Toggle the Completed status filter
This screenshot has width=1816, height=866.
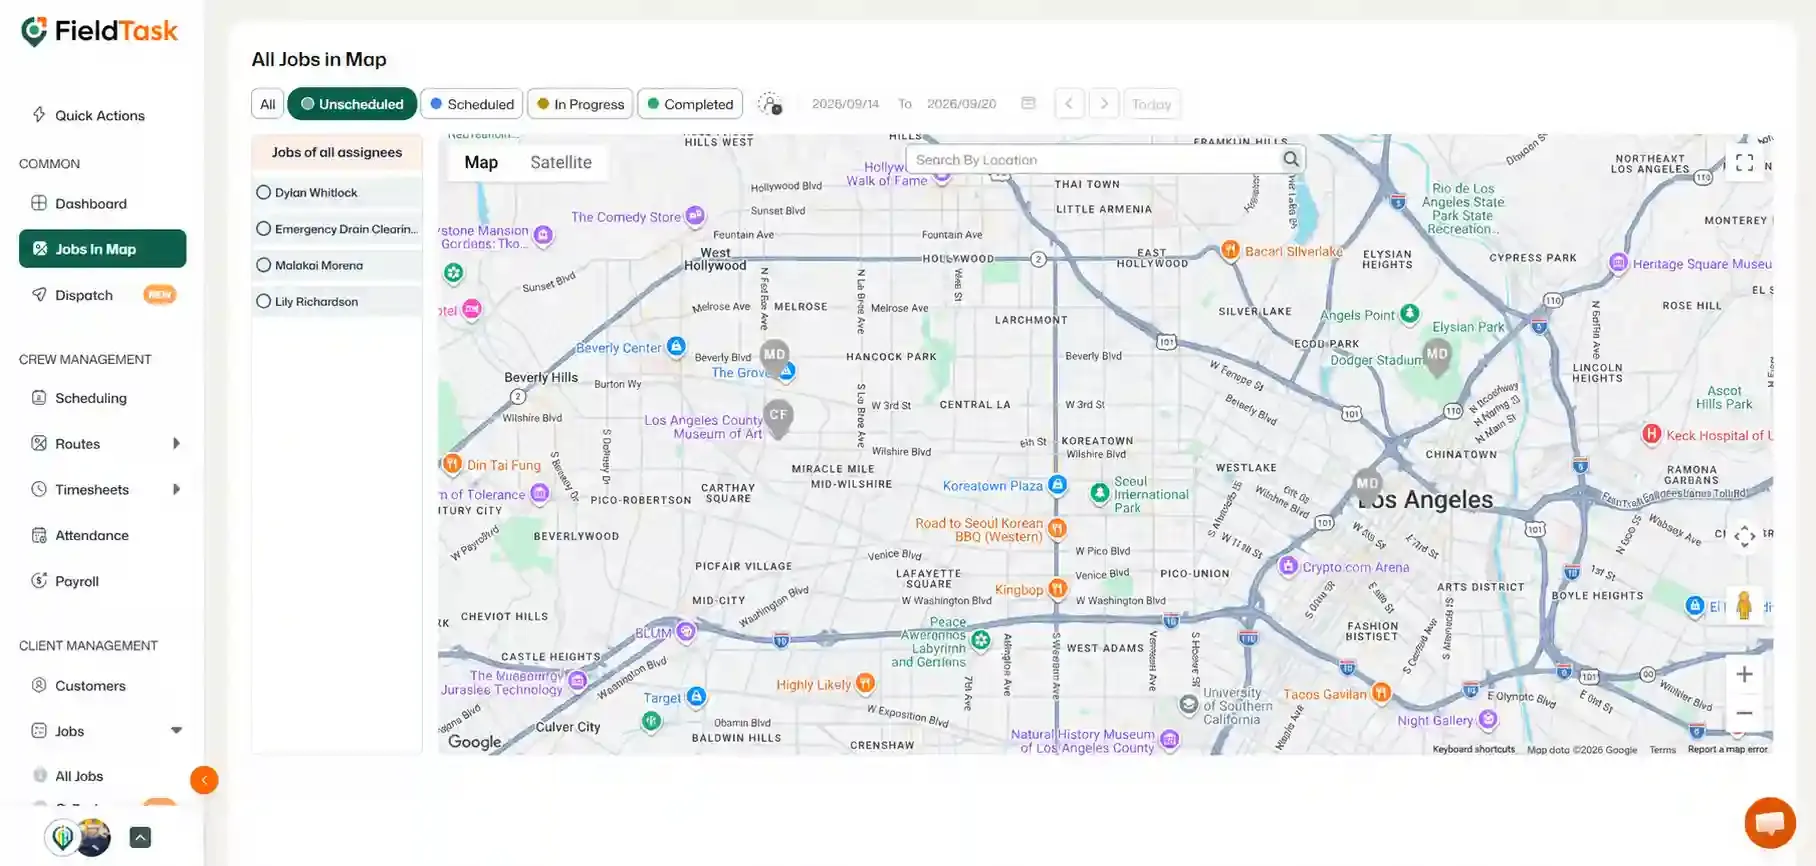point(690,103)
